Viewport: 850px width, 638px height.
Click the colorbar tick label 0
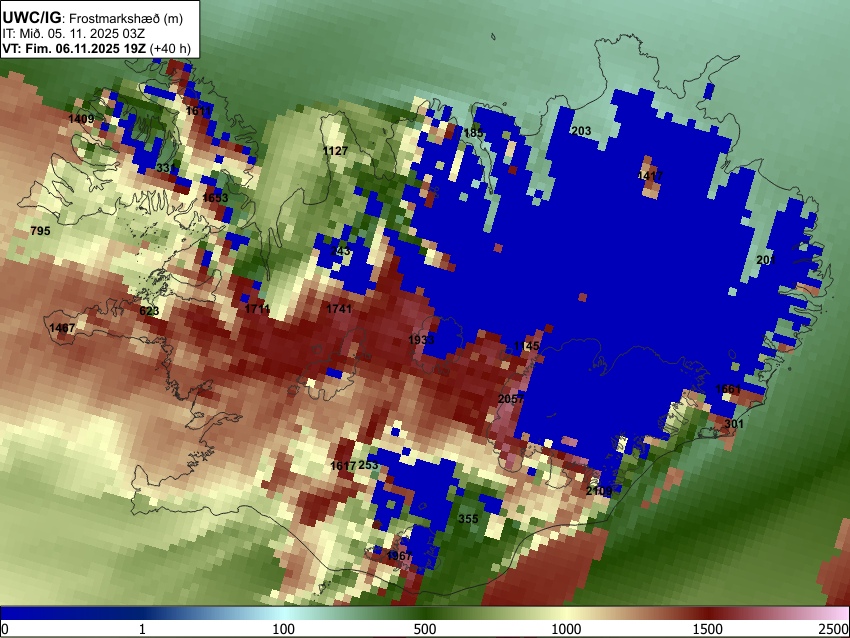tap(5, 629)
